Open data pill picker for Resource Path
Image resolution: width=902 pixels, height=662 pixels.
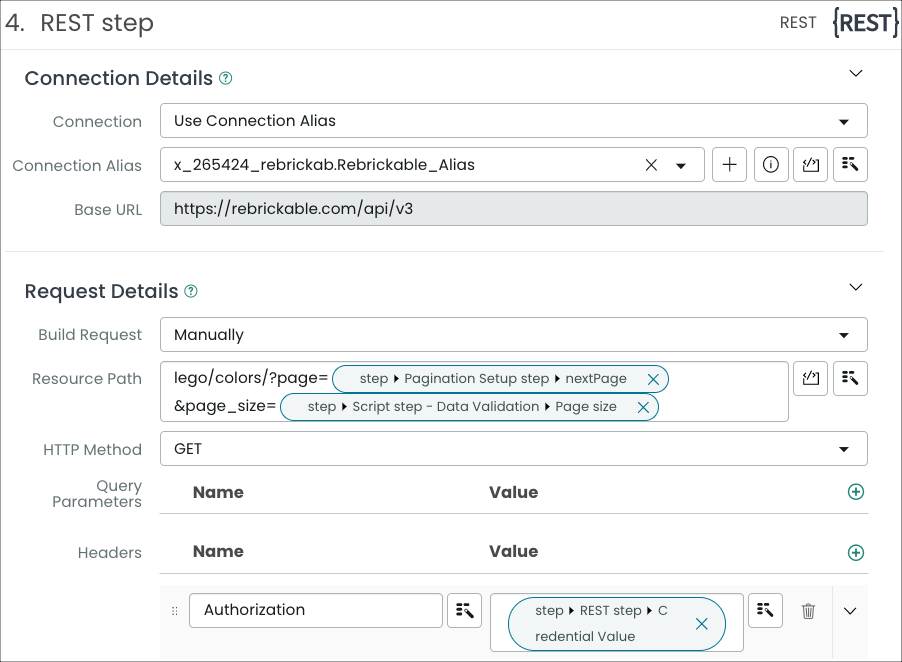[853, 378]
